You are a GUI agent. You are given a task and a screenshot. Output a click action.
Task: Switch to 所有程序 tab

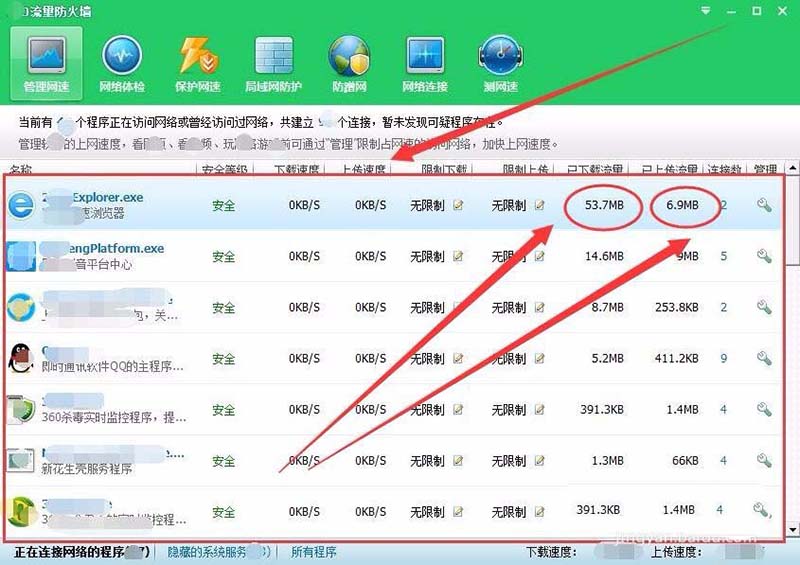pos(313,552)
